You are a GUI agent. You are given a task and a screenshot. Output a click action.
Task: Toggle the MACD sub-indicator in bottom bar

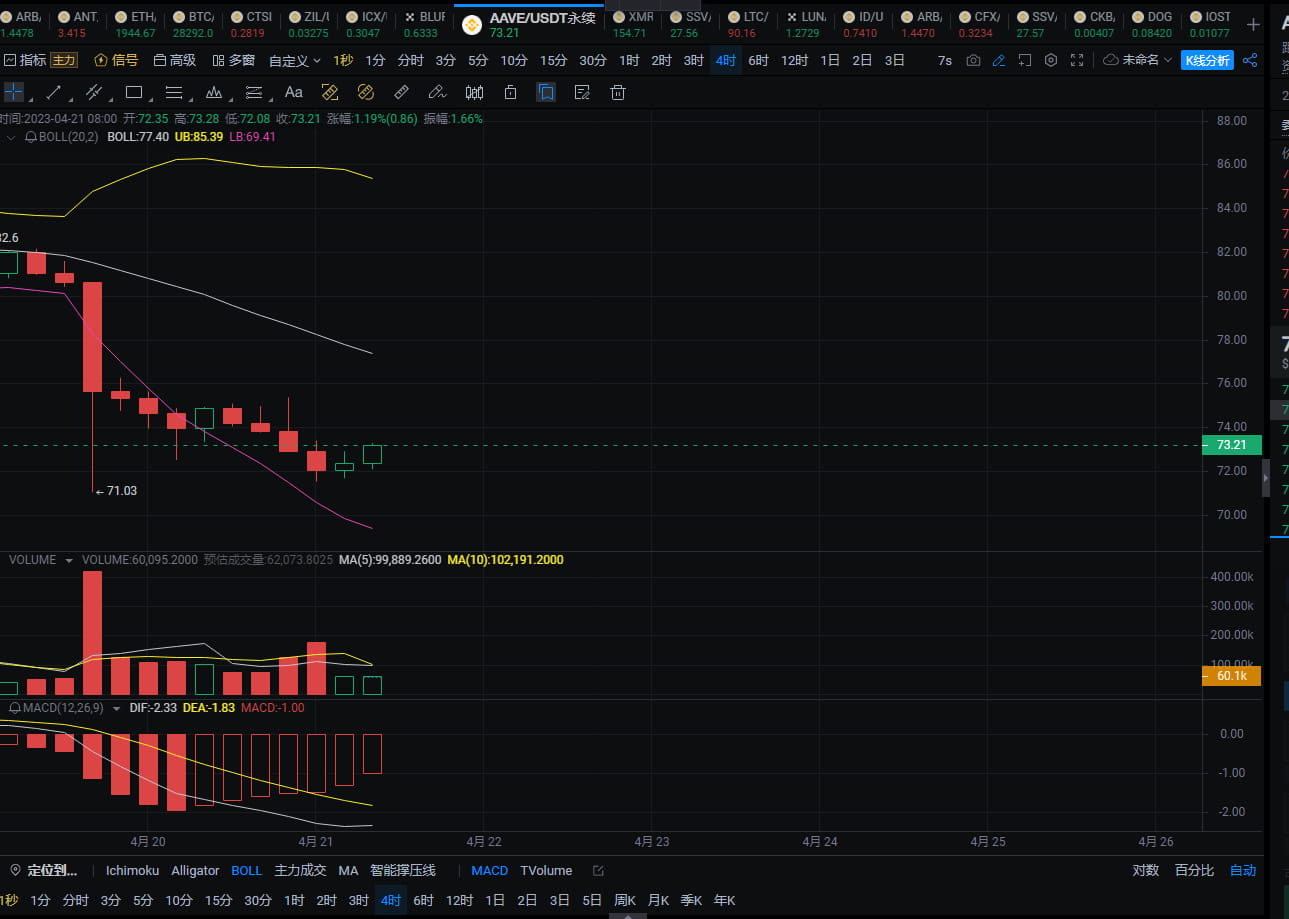(x=490, y=870)
